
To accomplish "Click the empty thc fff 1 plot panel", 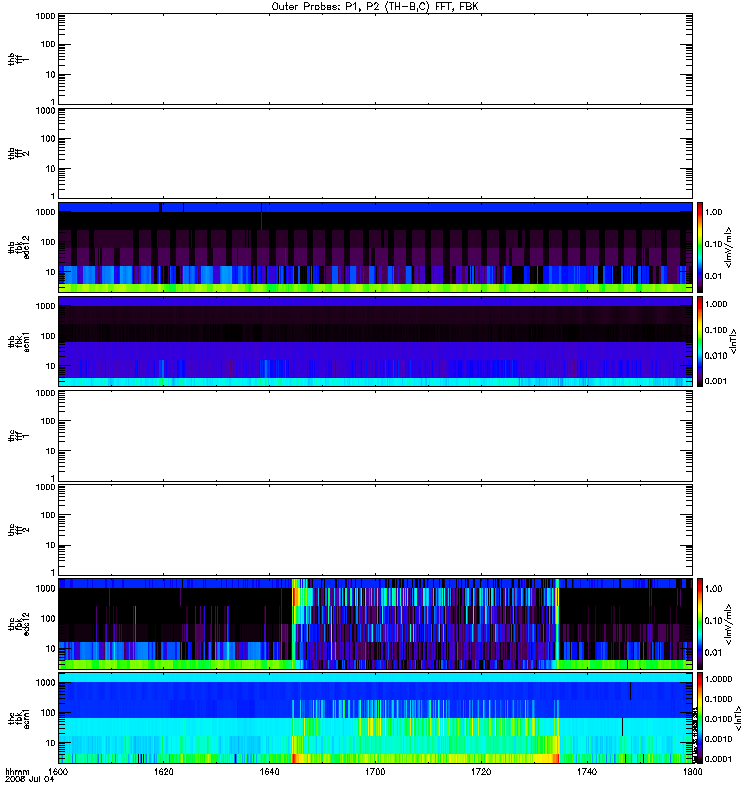I will pos(375,436).
